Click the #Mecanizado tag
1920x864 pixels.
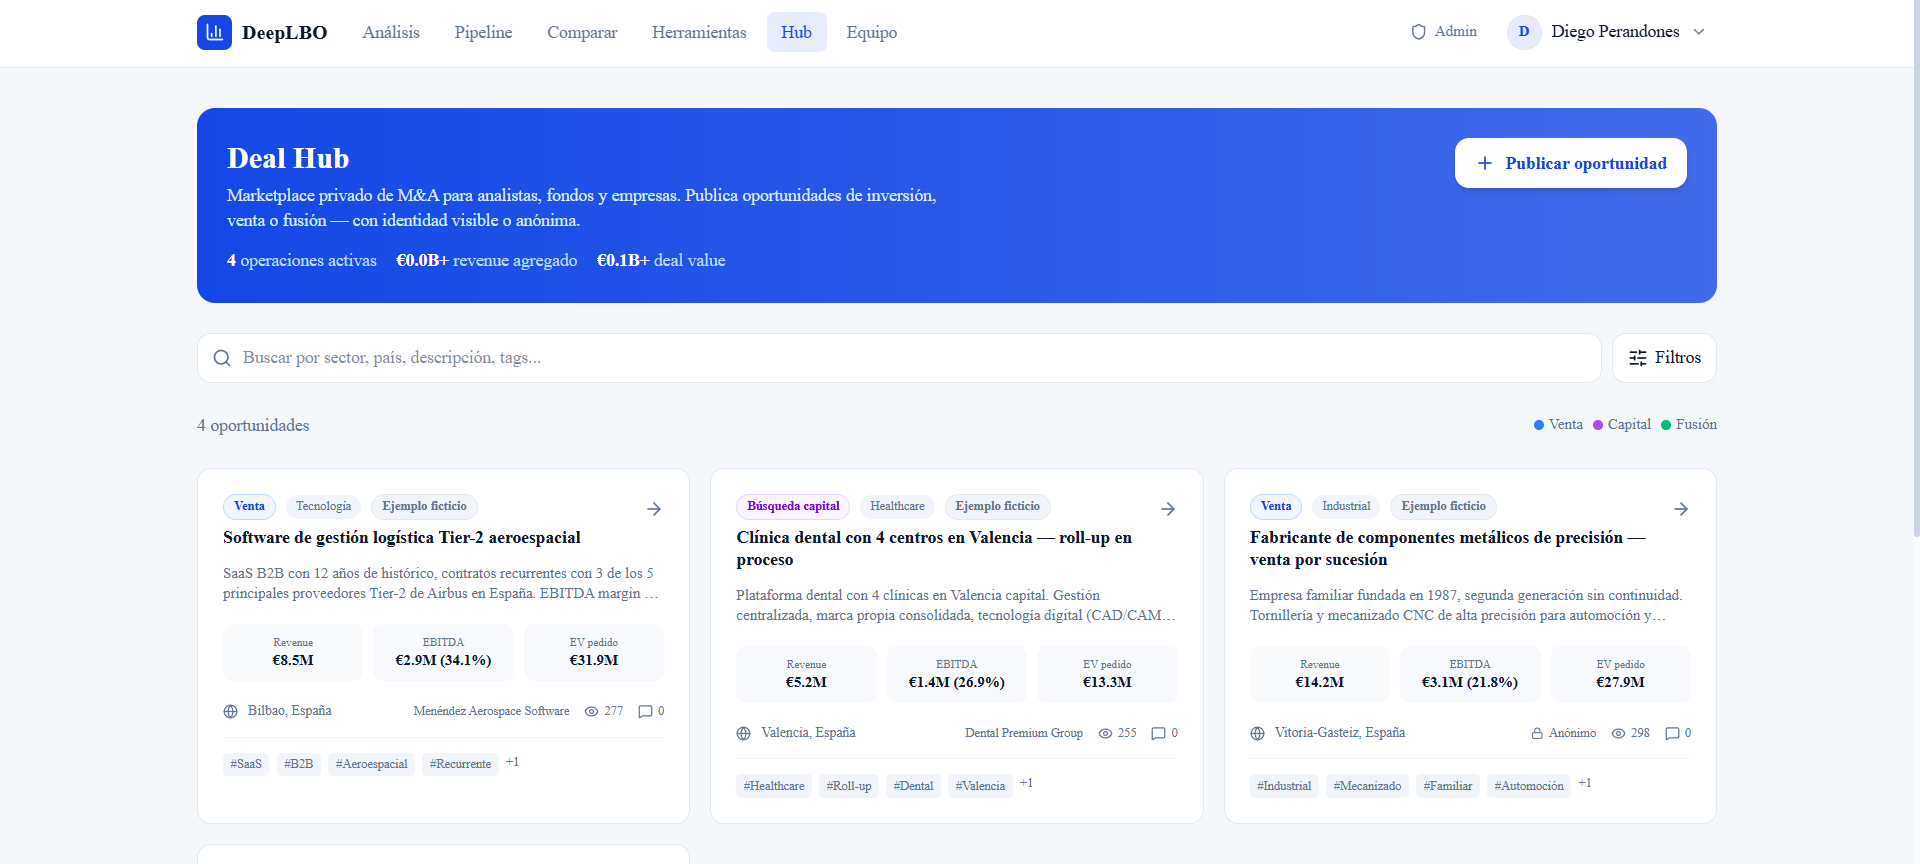tap(1367, 786)
